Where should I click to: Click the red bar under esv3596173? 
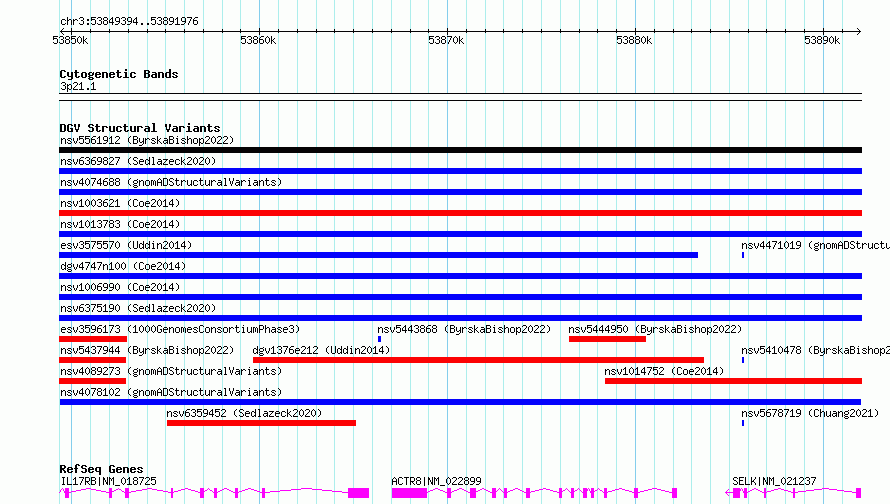pyautogui.click(x=93, y=339)
